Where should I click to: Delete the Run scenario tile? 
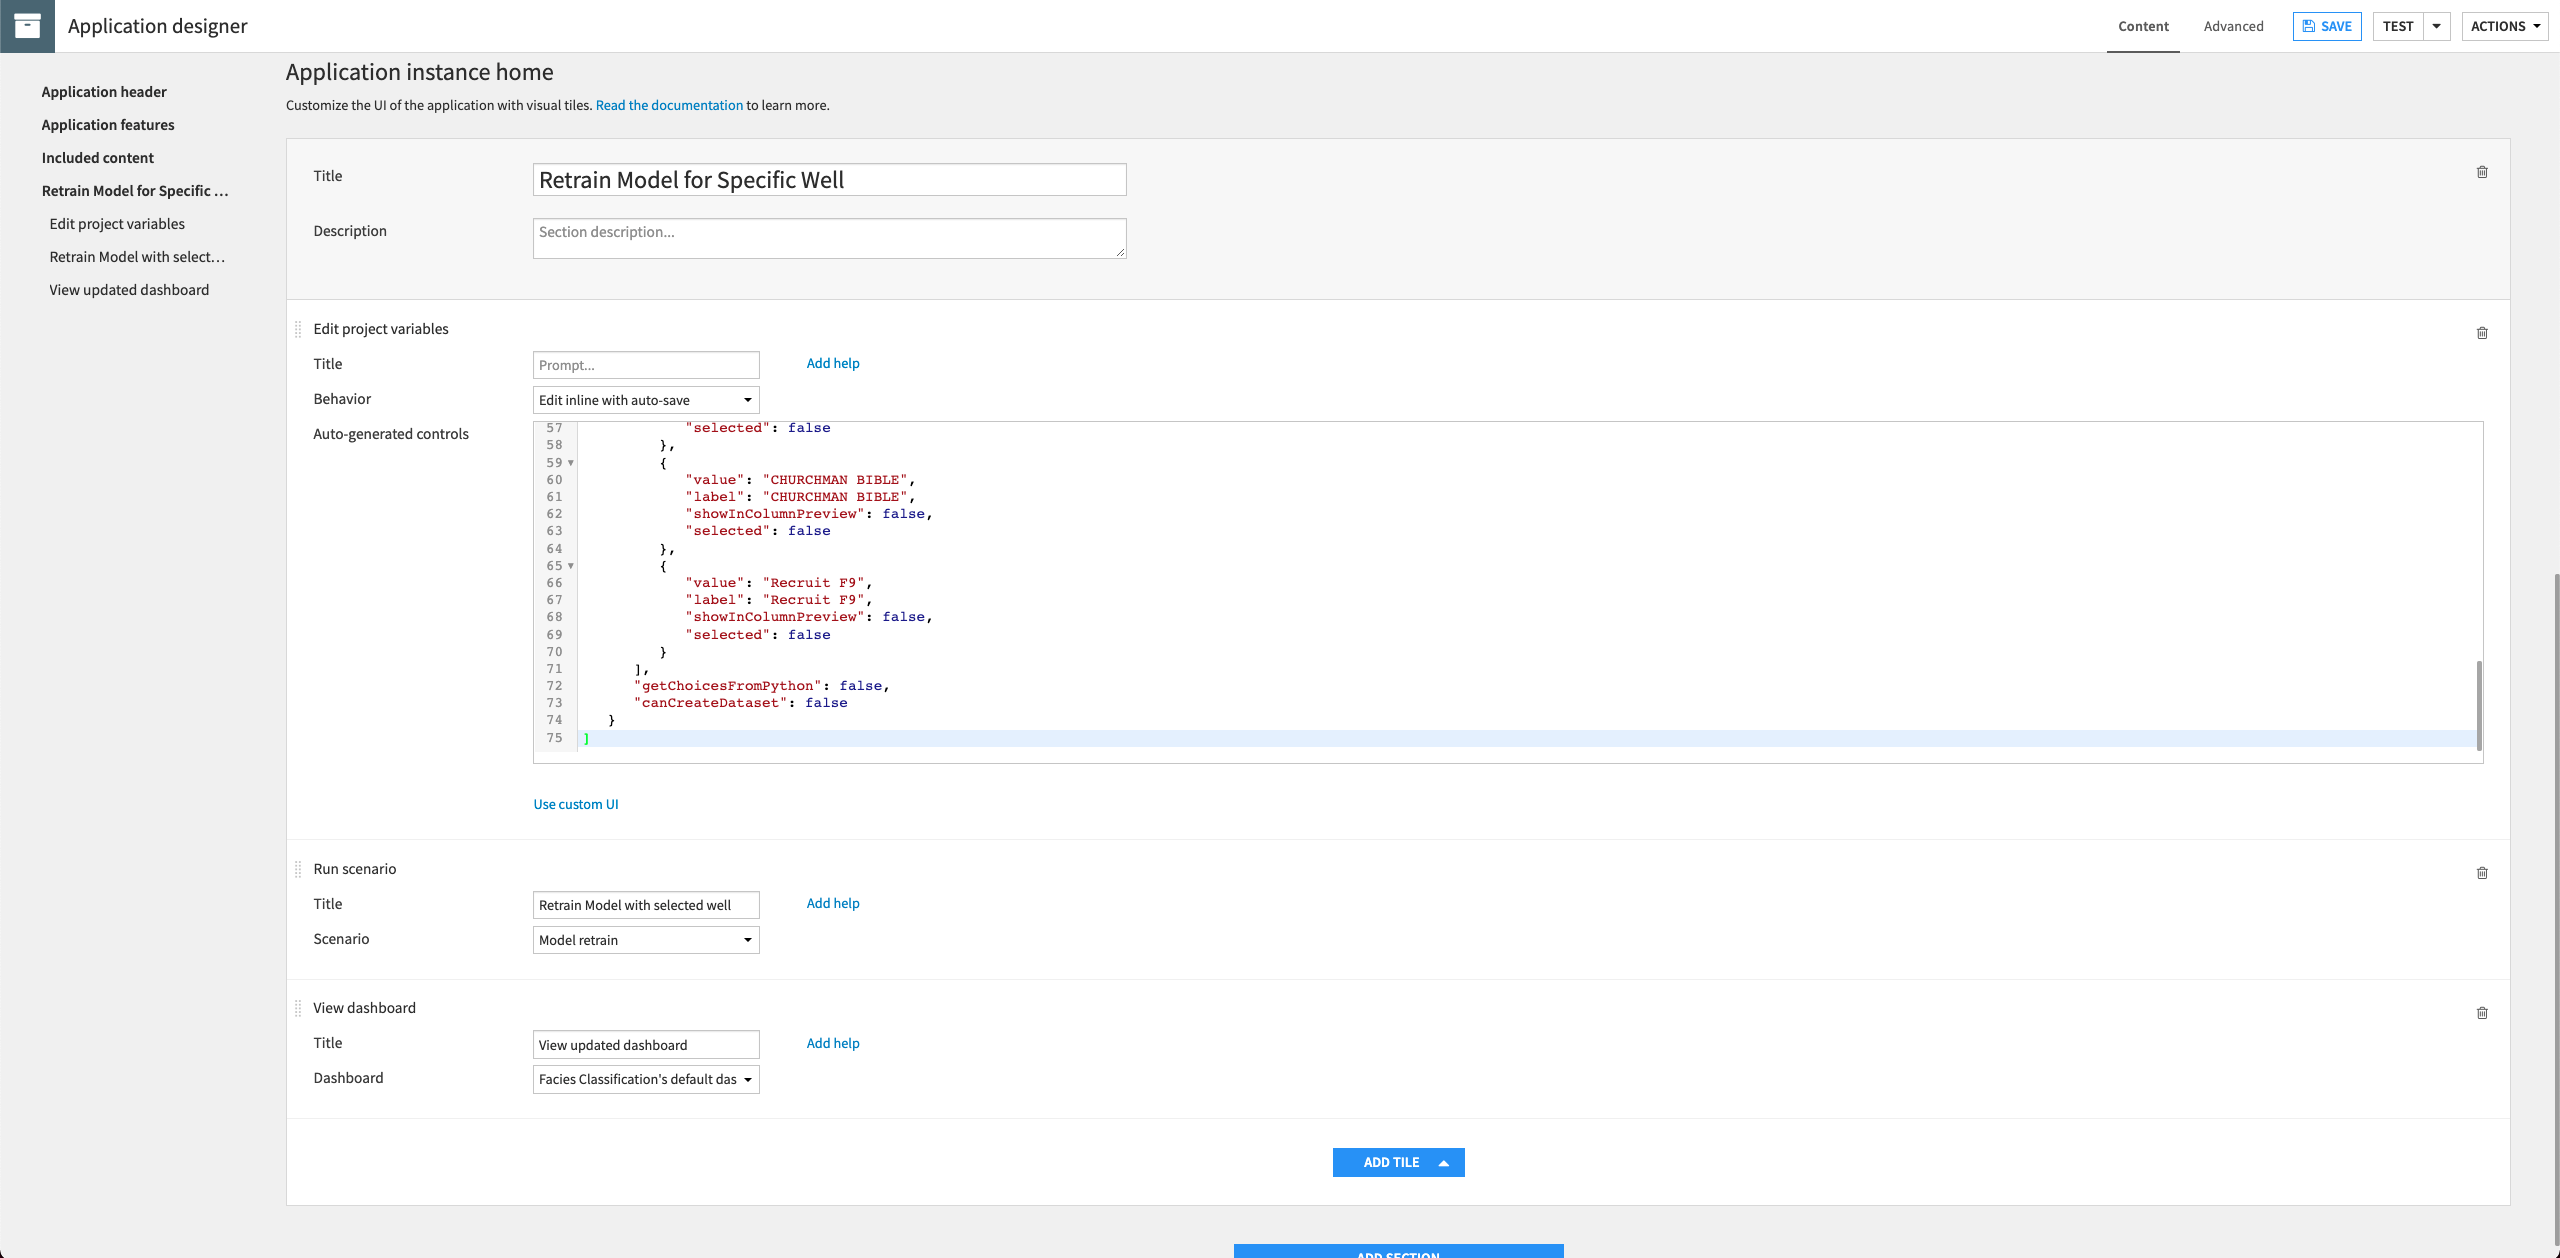(x=2483, y=872)
